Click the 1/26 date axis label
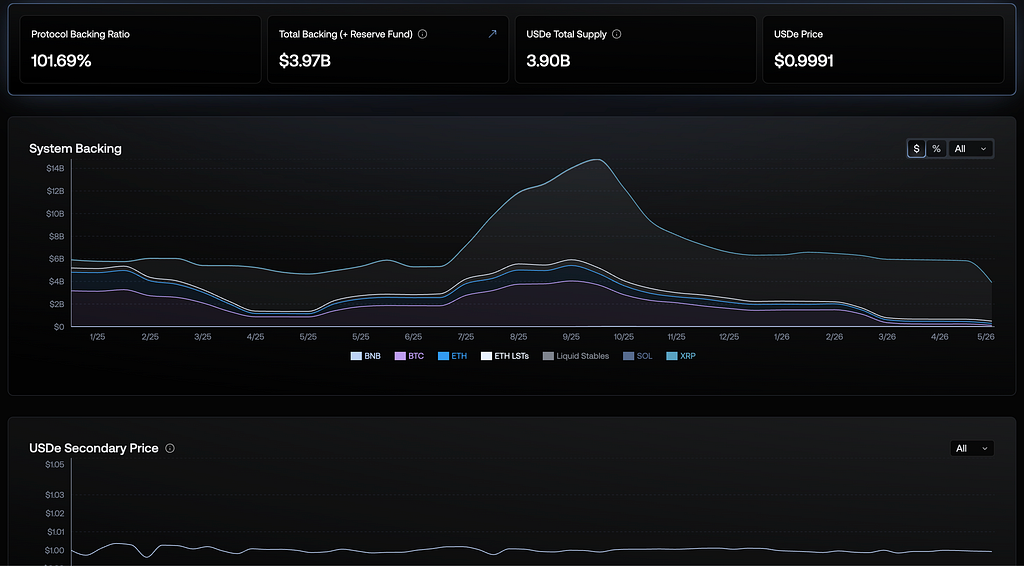 [x=781, y=337]
